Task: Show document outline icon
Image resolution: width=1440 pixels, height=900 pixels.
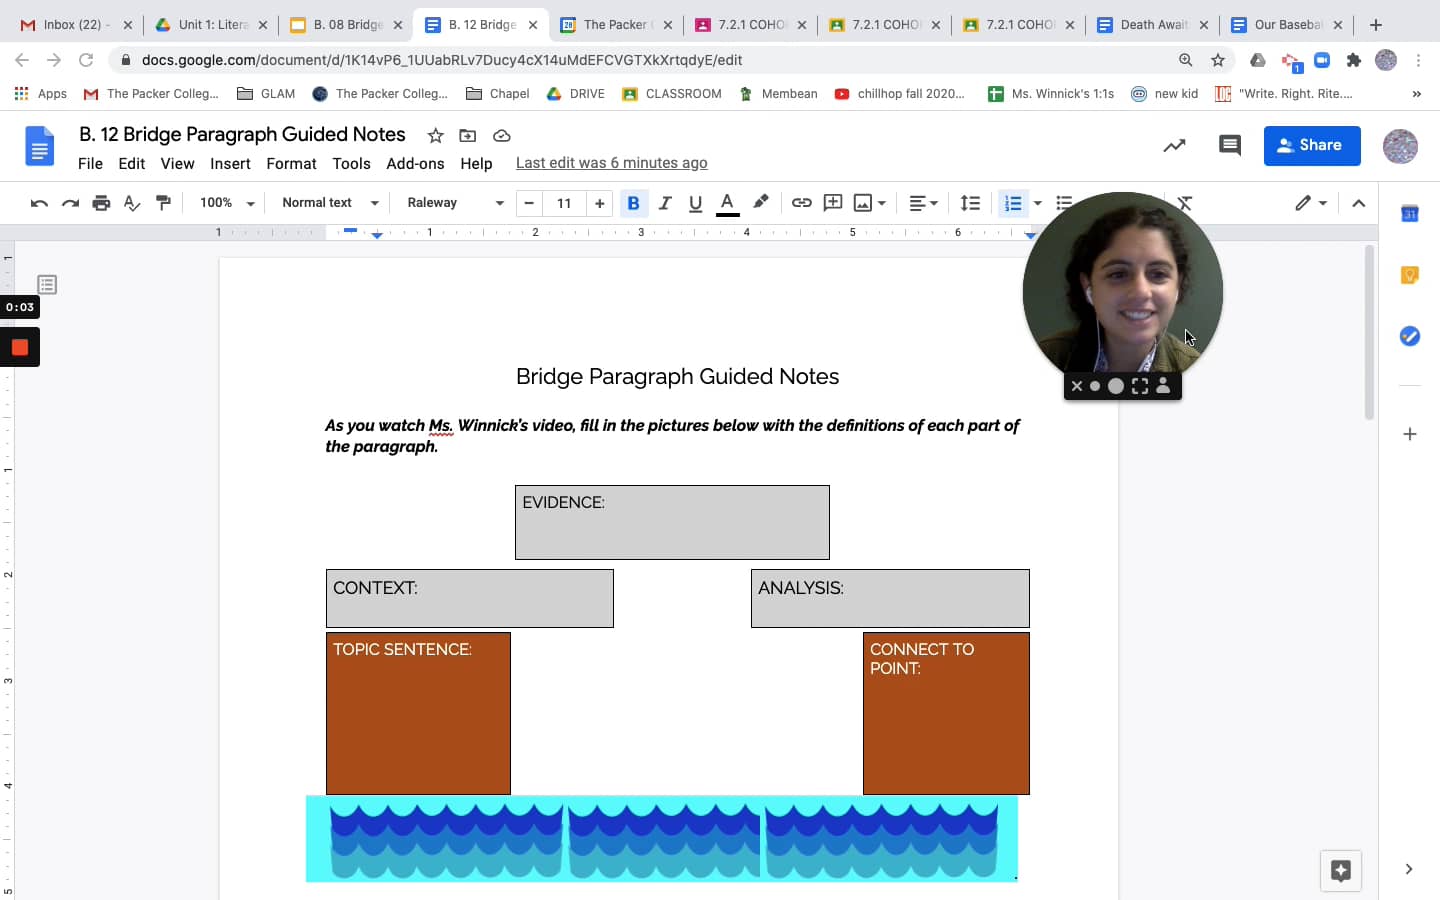Action: click(47, 285)
